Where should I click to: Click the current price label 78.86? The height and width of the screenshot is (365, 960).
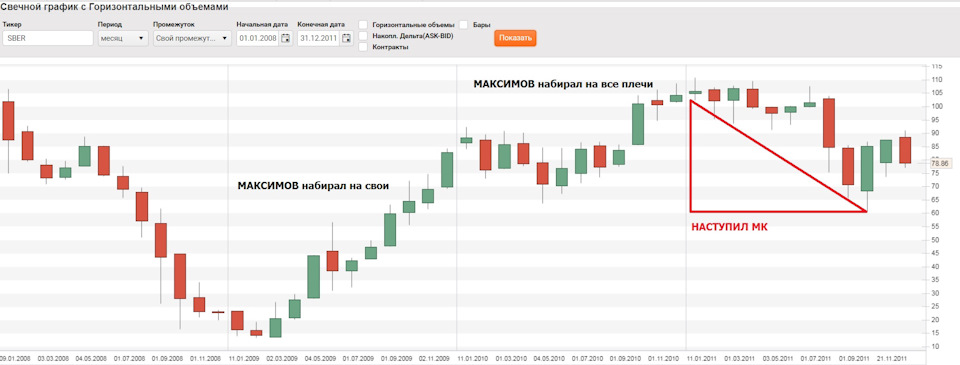coord(939,164)
